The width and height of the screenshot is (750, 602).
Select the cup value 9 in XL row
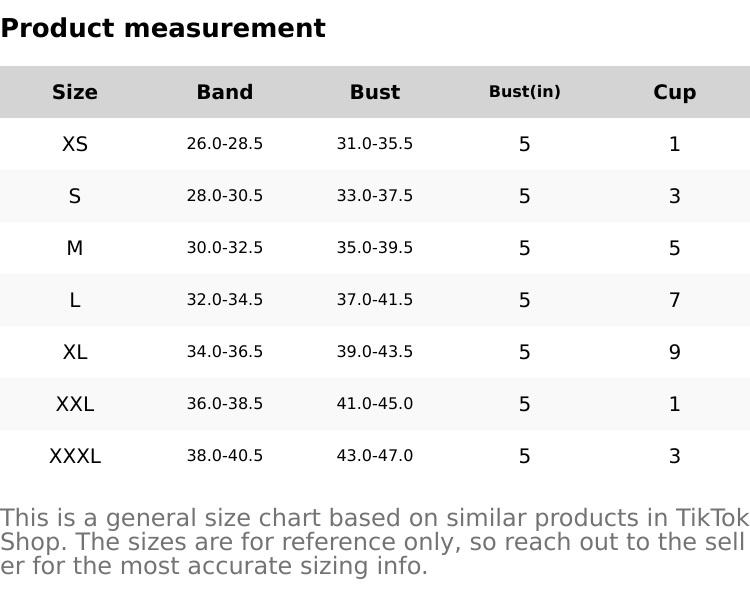pyautogui.click(x=675, y=352)
